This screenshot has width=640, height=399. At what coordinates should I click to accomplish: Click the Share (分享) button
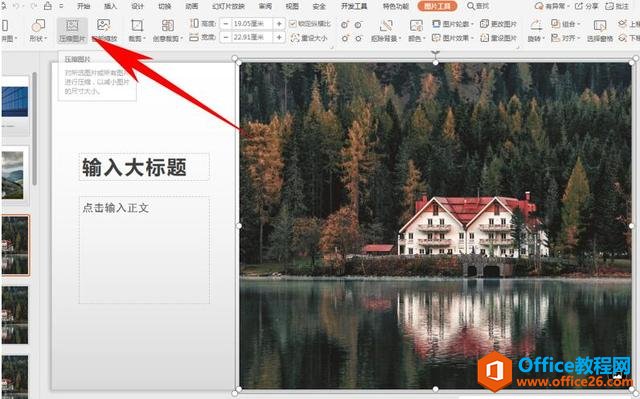pyautogui.click(x=586, y=6)
